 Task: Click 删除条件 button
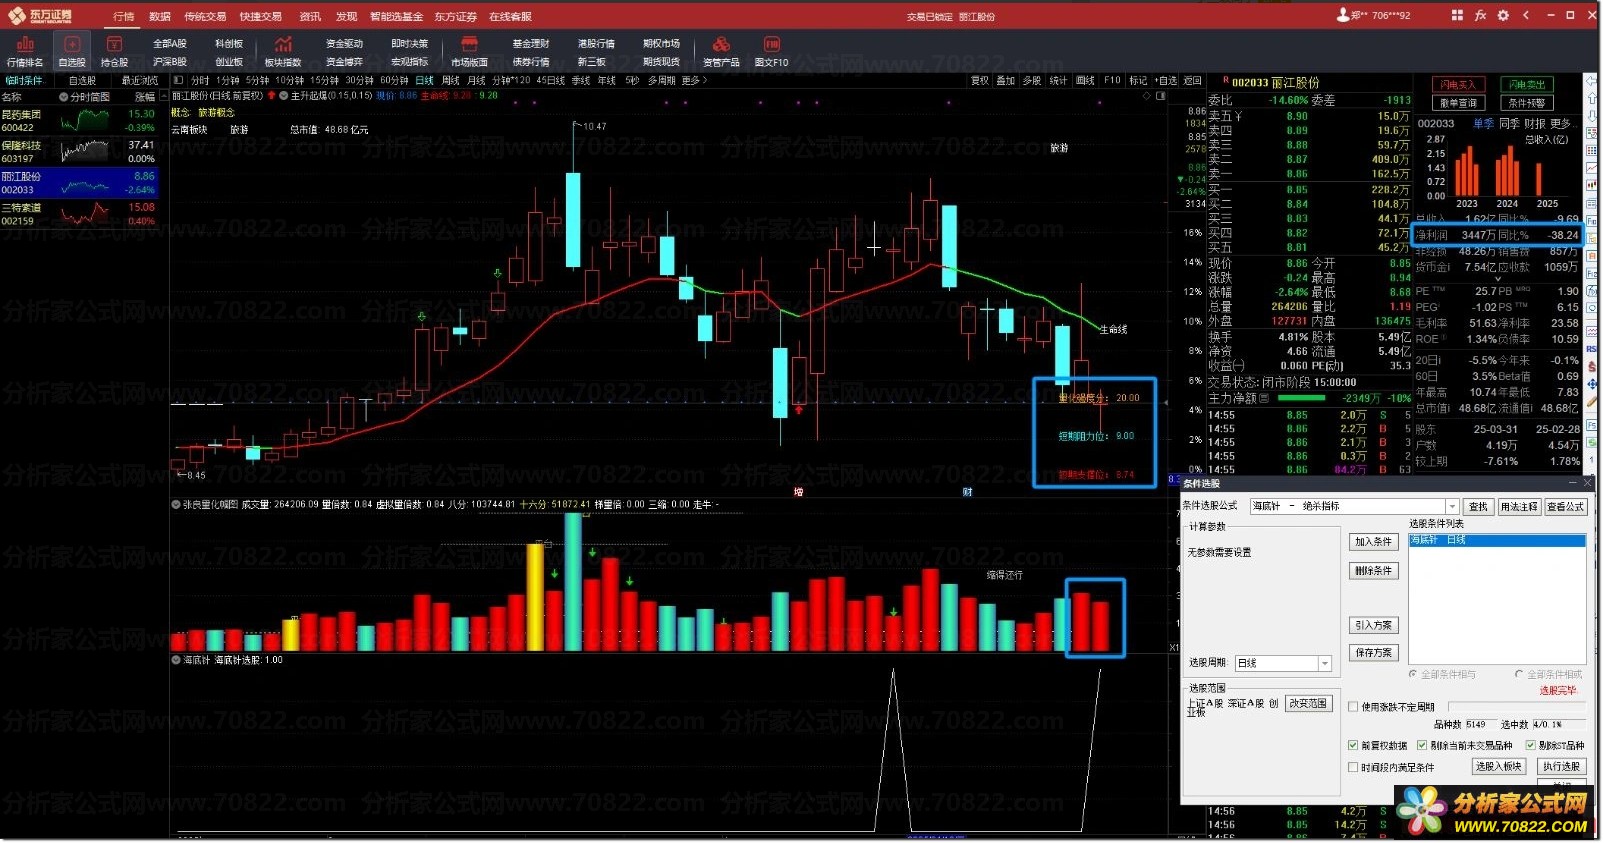click(x=1374, y=571)
